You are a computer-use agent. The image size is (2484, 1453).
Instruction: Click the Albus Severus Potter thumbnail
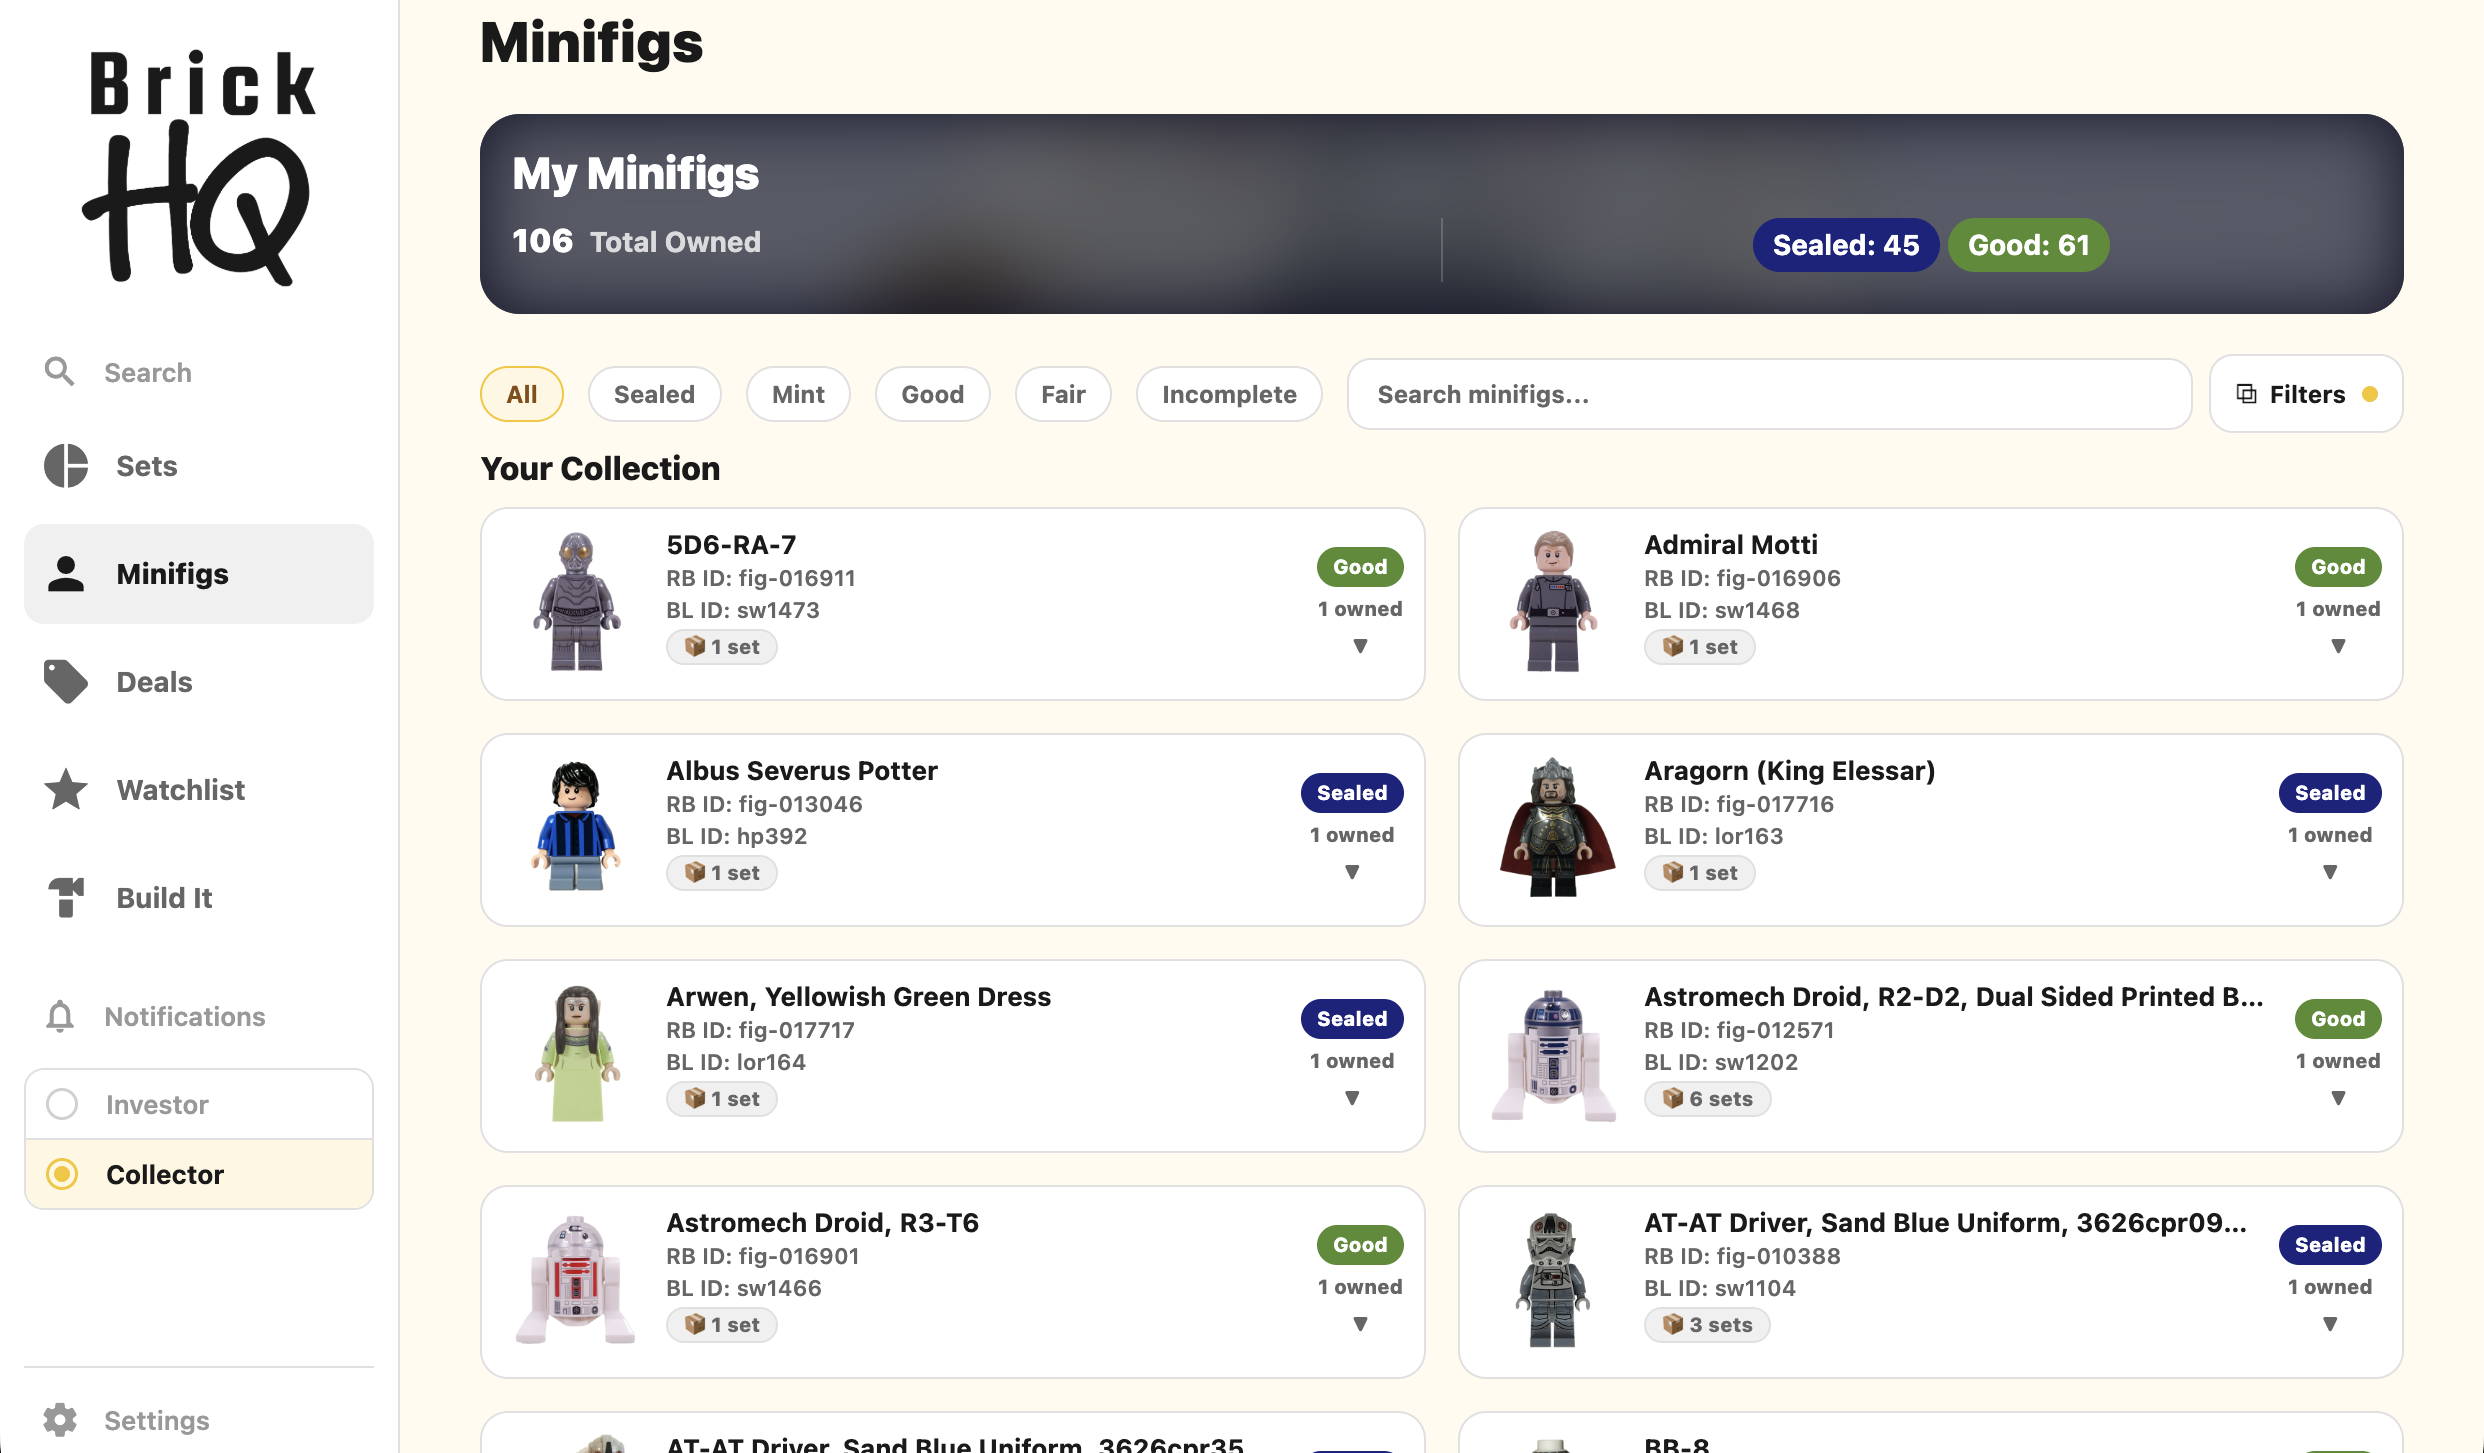tap(576, 828)
